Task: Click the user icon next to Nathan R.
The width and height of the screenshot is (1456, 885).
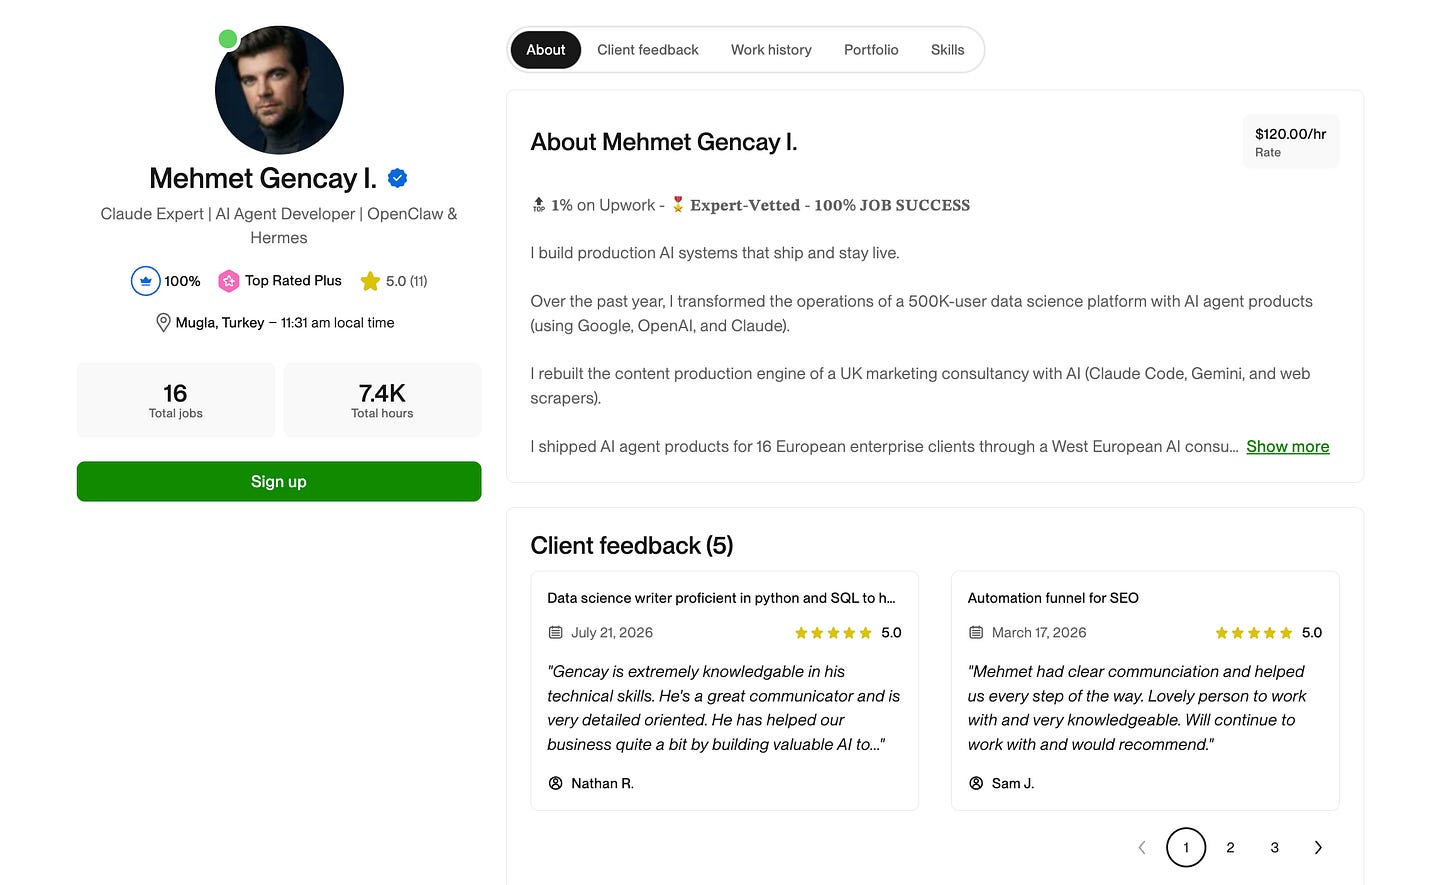Action: tap(556, 783)
